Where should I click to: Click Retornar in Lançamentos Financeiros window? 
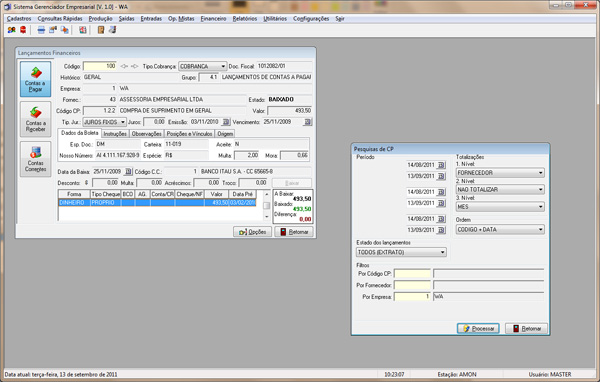pos(294,232)
